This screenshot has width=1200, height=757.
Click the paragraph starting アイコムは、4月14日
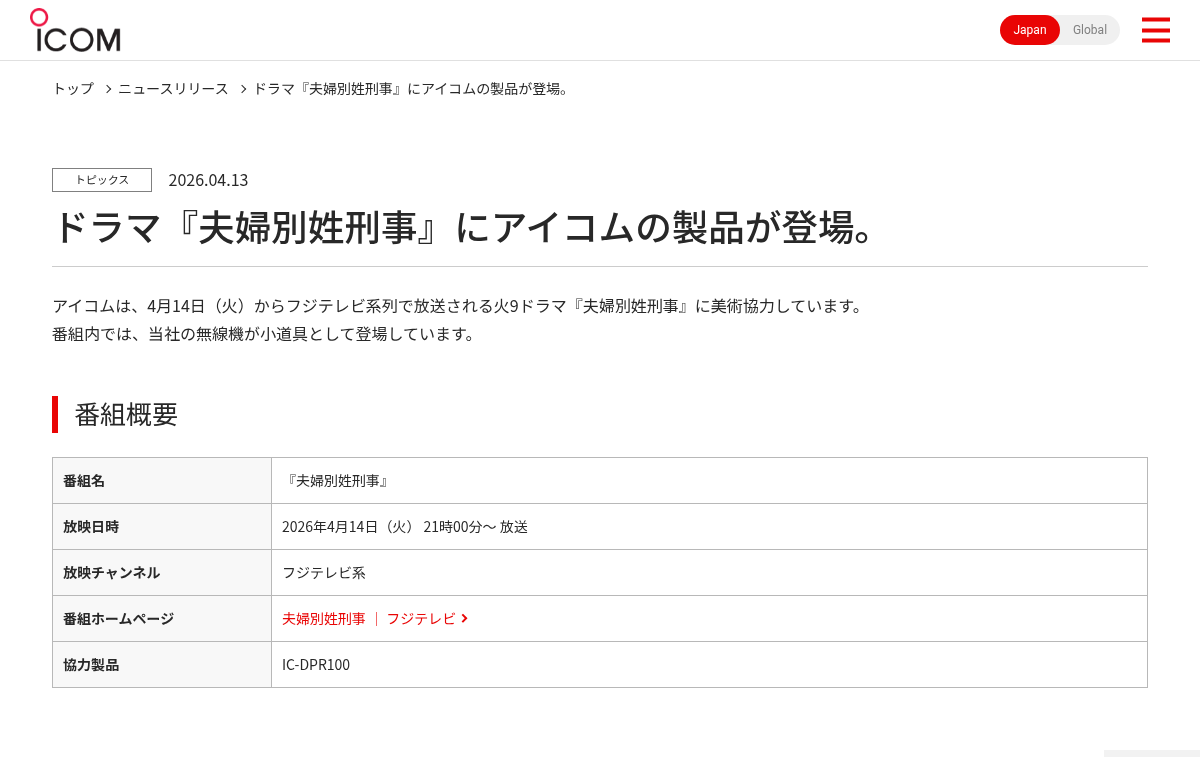point(459,305)
